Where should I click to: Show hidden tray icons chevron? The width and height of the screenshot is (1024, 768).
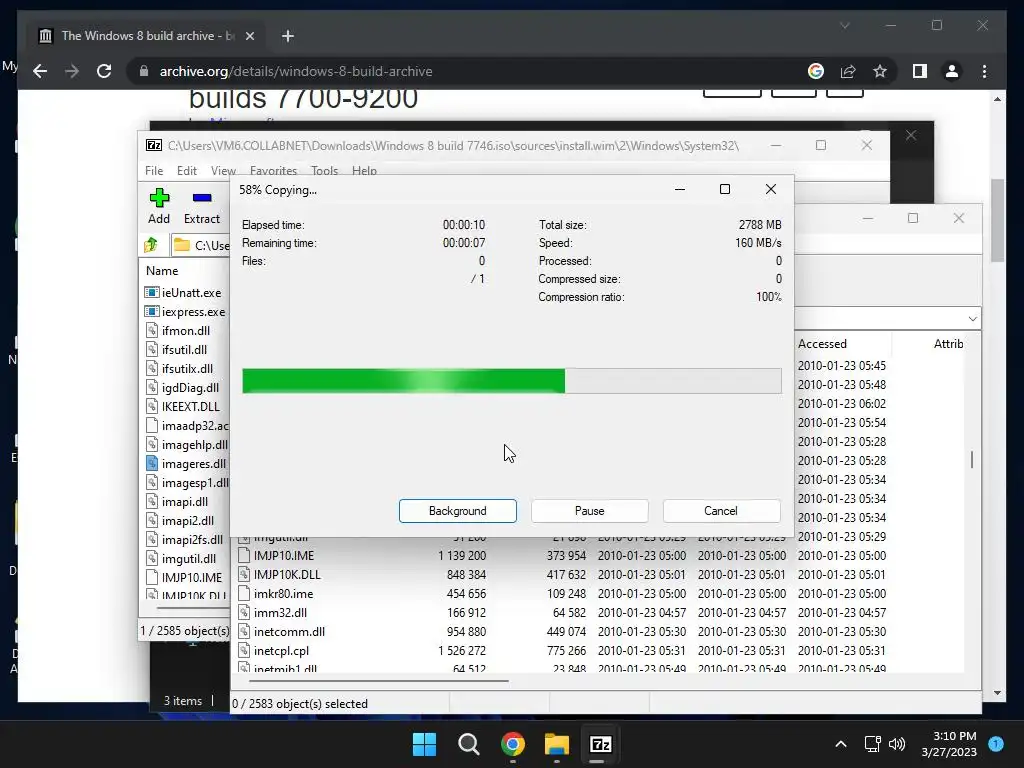[x=841, y=744]
